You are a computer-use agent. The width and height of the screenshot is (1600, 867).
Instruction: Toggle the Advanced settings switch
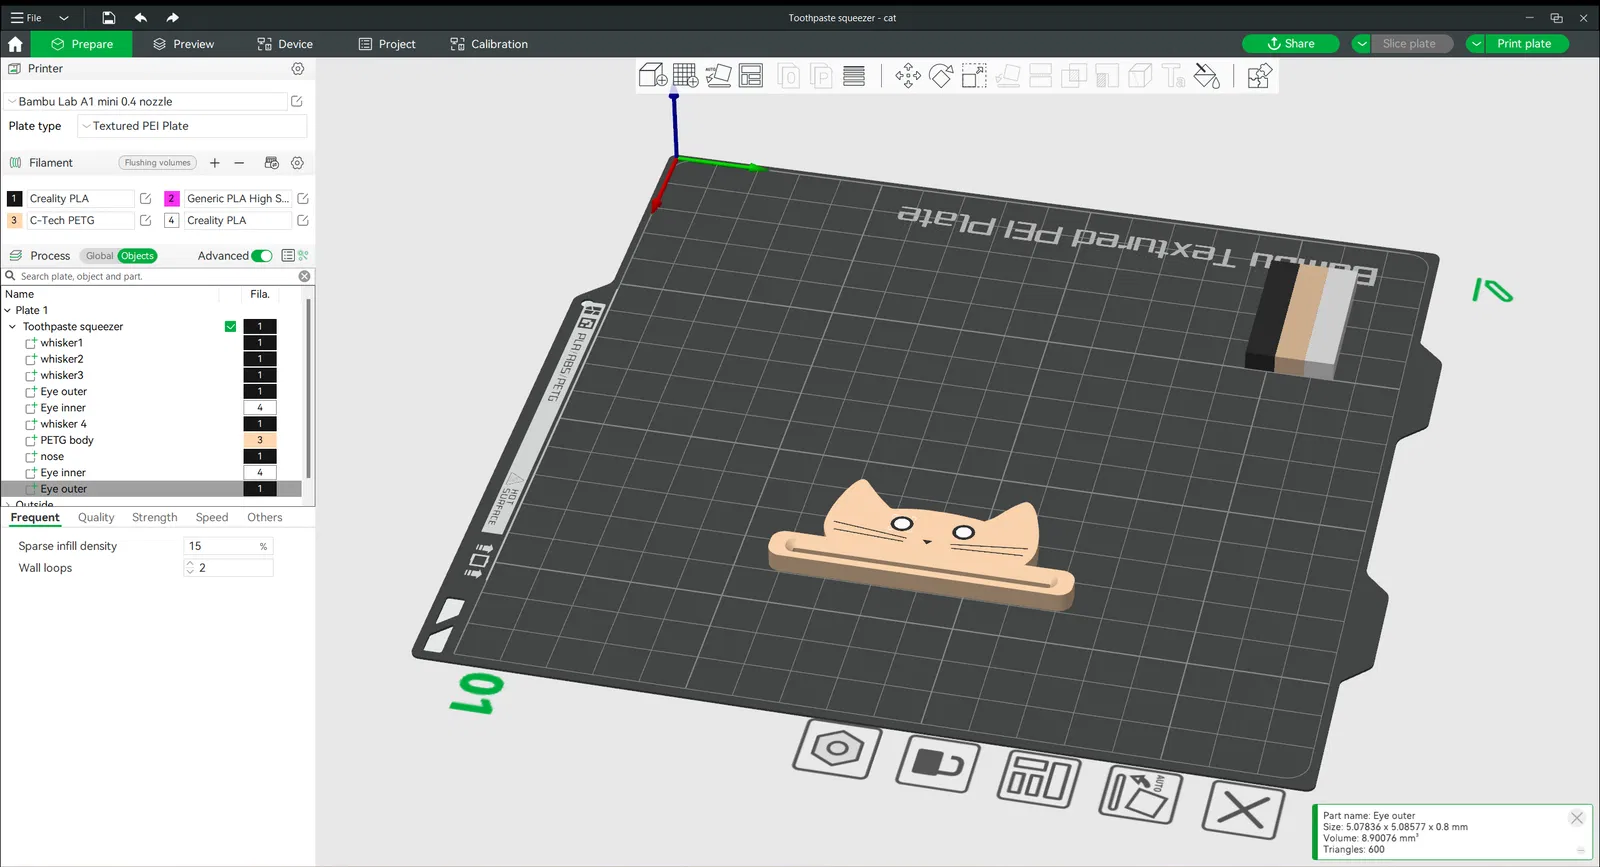(x=262, y=256)
